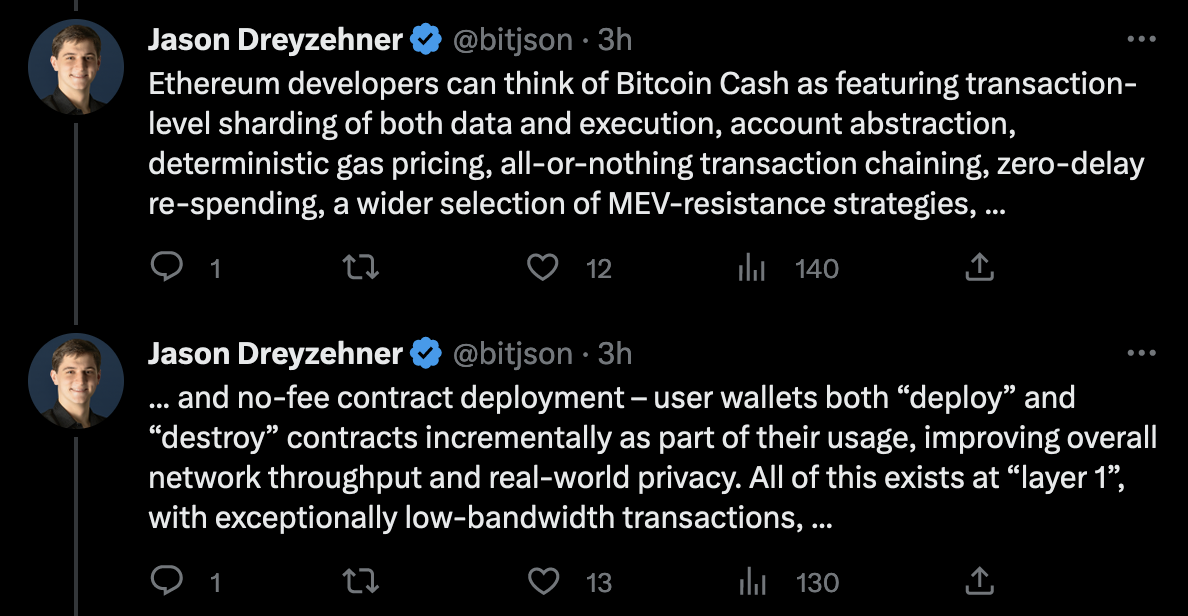Share the second tweet via share icon

pyautogui.click(x=980, y=581)
